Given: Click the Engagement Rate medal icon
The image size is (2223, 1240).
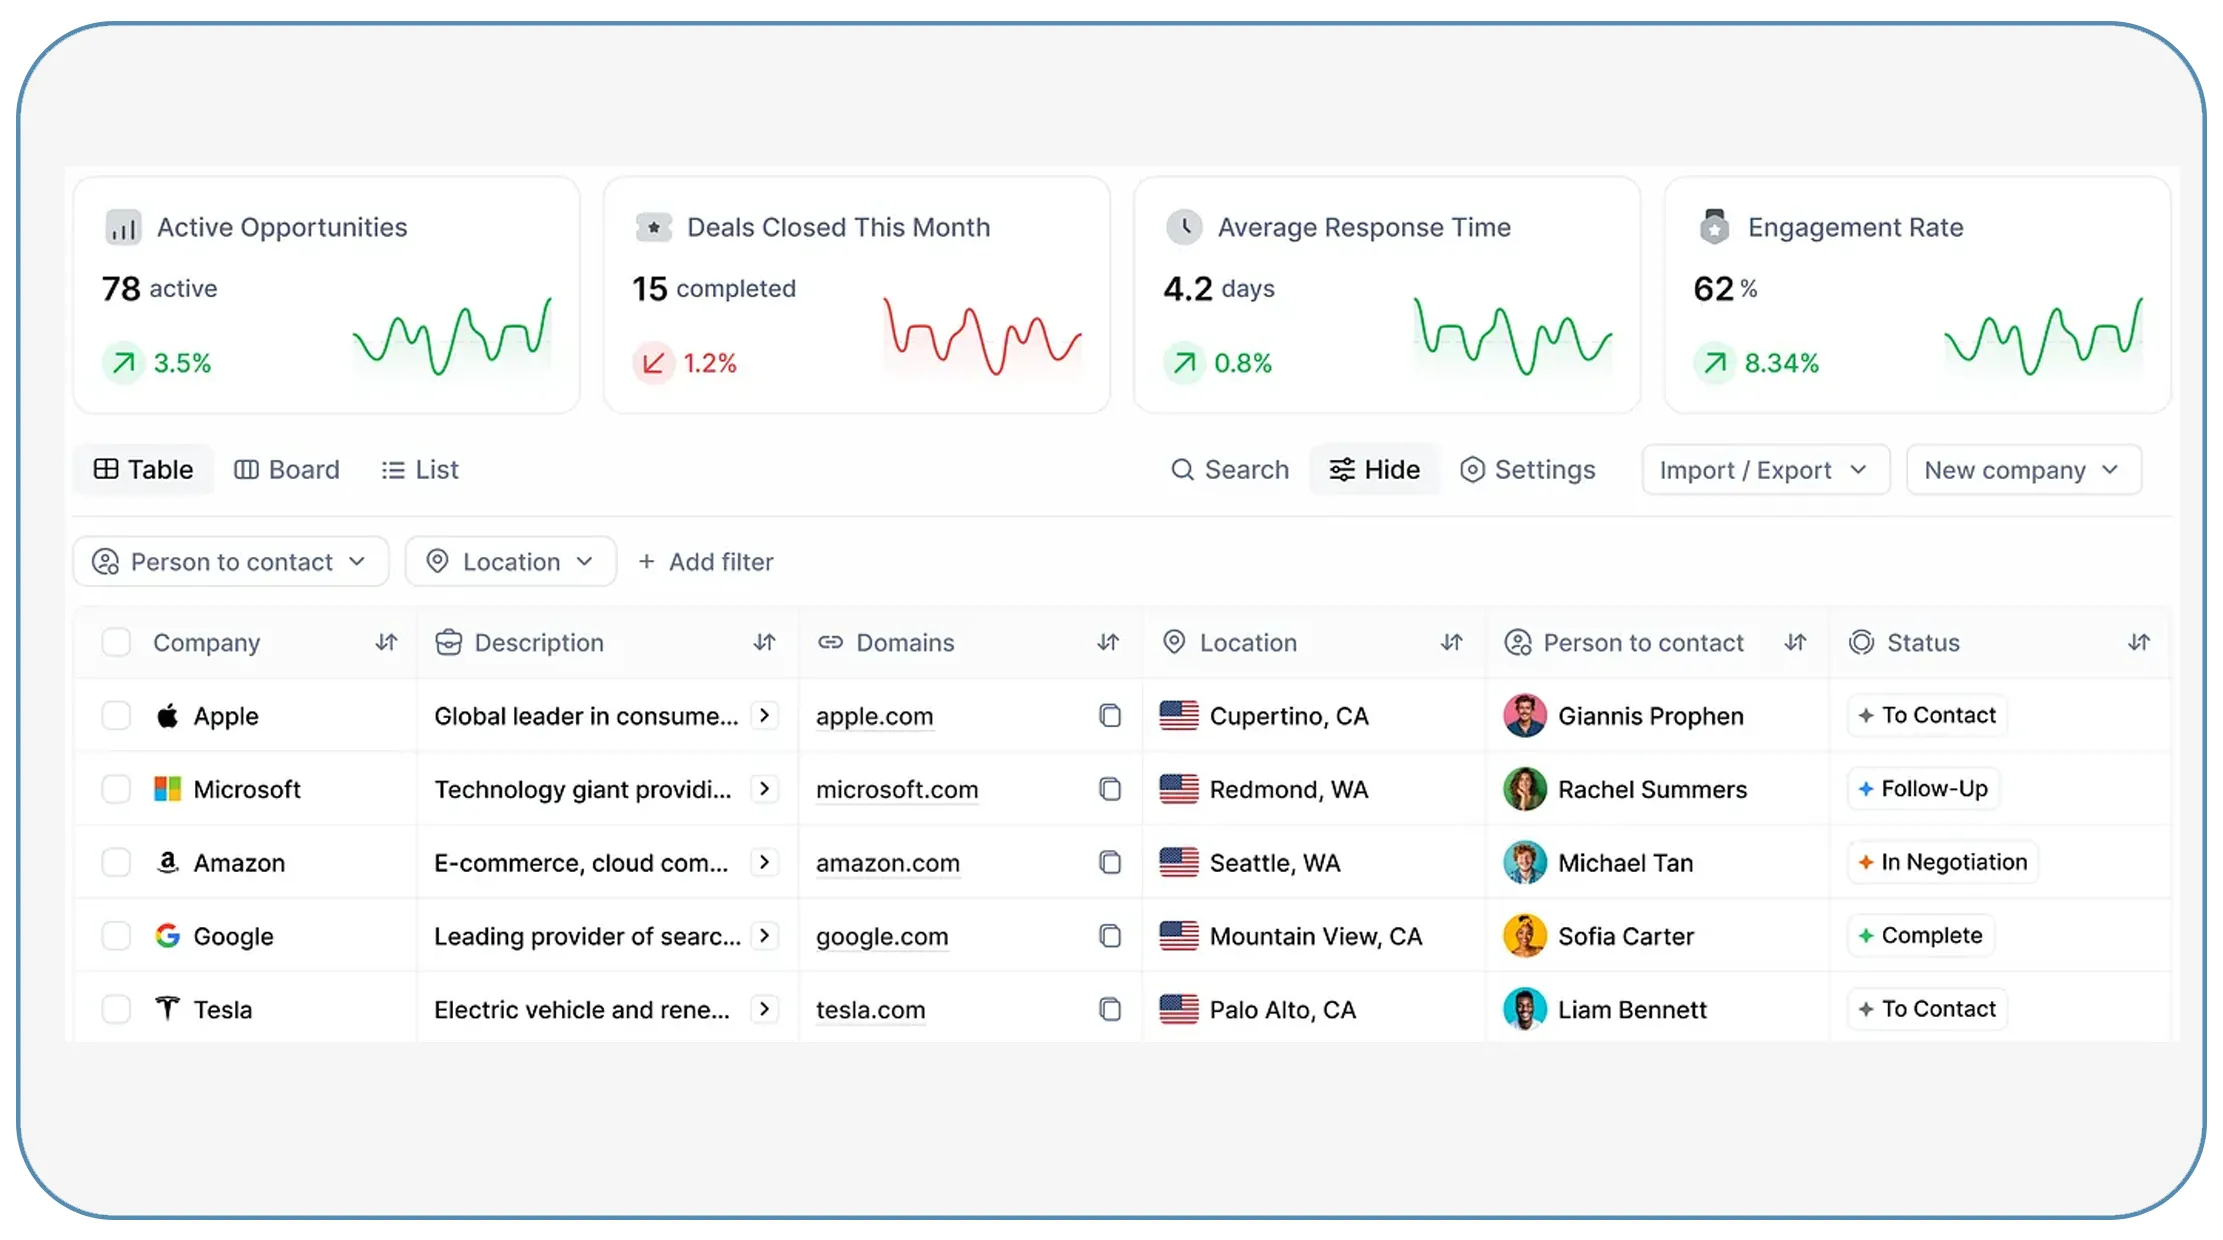Looking at the screenshot, I should [1714, 227].
